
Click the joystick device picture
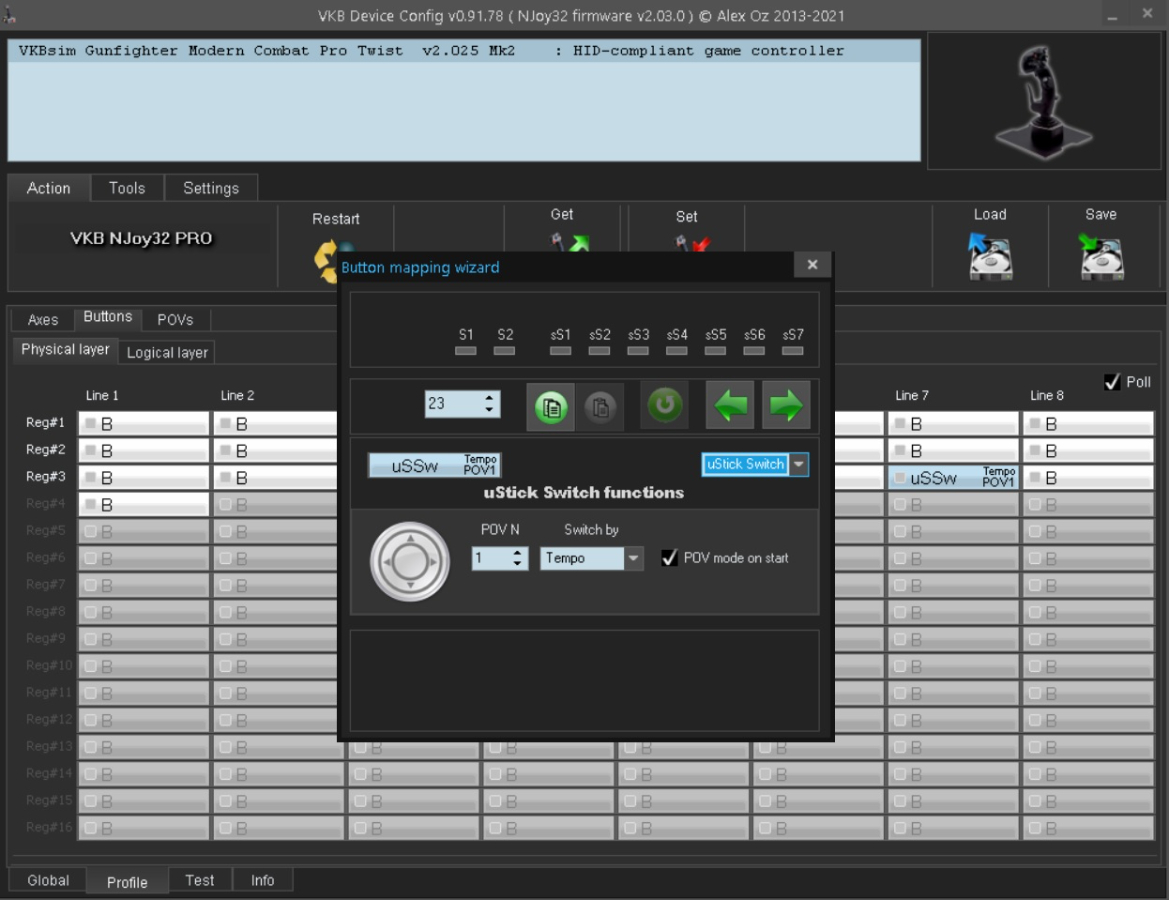click(x=1044, y=101)
